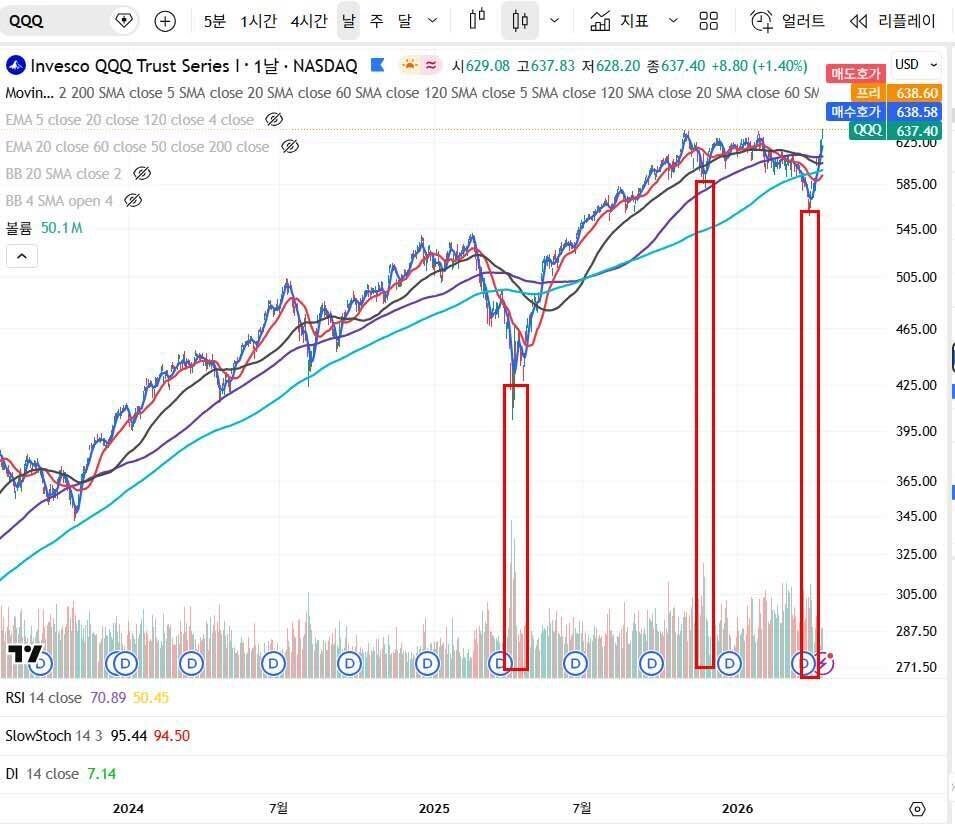
Task: Open the 지표 indicators menu
Action: tap(621, 21)
